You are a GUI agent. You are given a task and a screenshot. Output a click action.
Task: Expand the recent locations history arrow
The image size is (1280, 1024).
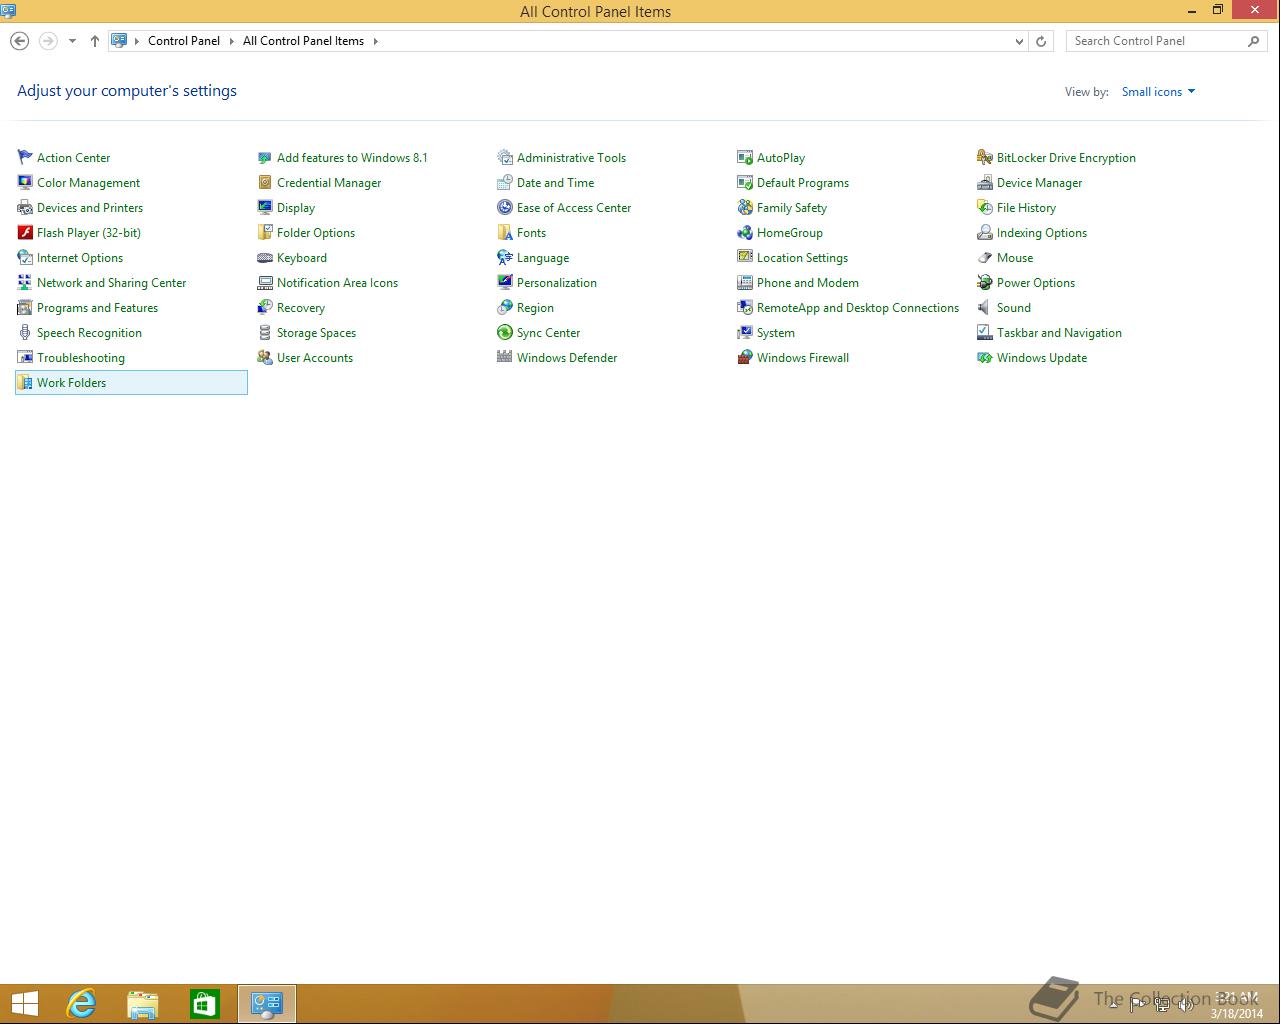[x=72, y=41]
